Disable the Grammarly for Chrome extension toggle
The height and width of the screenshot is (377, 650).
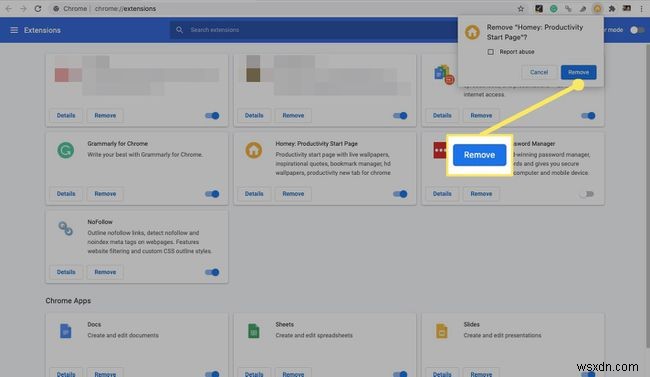point(212,194)
